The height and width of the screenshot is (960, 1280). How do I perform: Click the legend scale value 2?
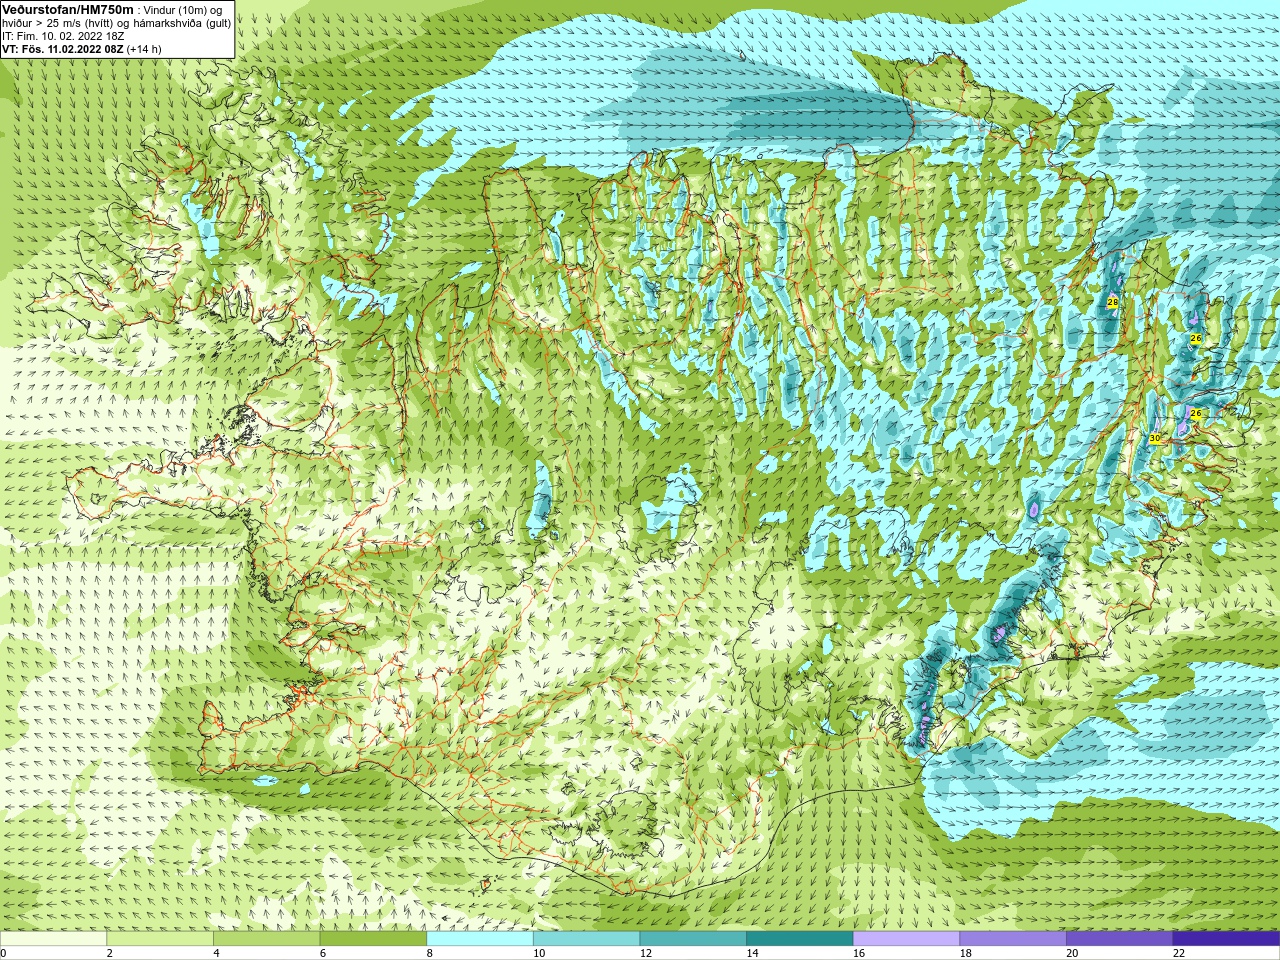[x=110, y=953]
